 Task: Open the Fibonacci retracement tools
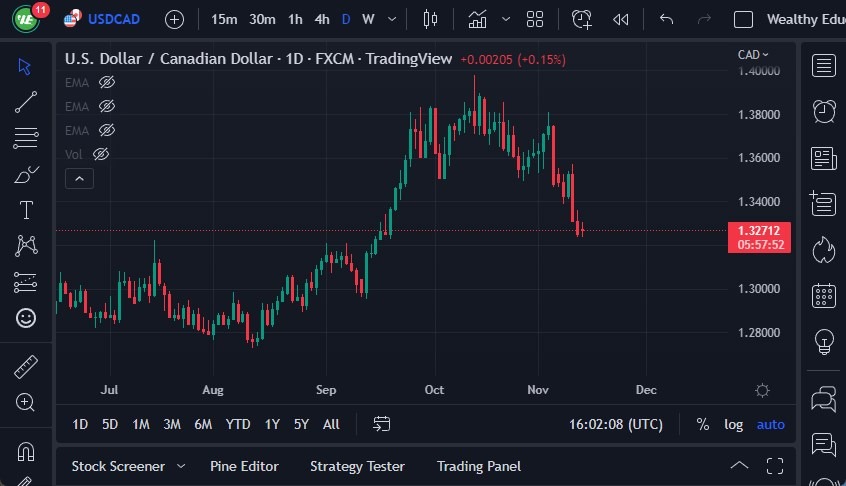click(25, 138)
